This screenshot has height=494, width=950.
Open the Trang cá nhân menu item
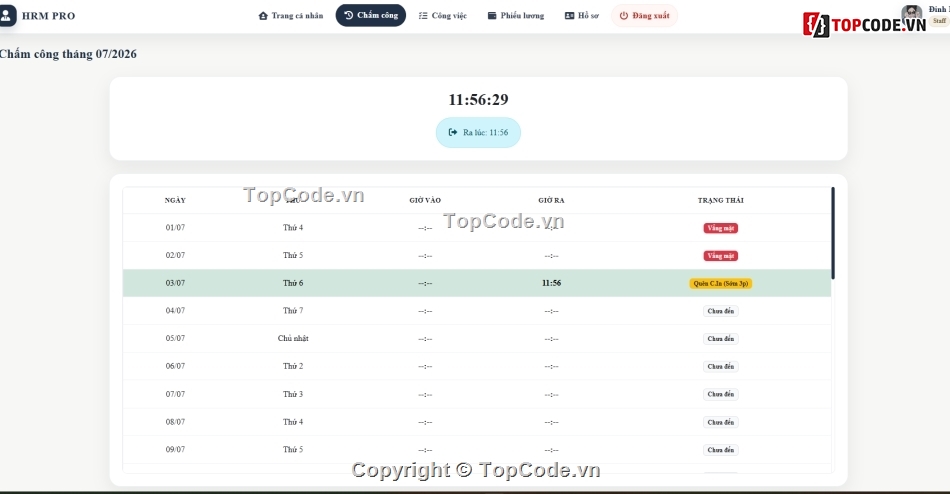tap(291, 16)
